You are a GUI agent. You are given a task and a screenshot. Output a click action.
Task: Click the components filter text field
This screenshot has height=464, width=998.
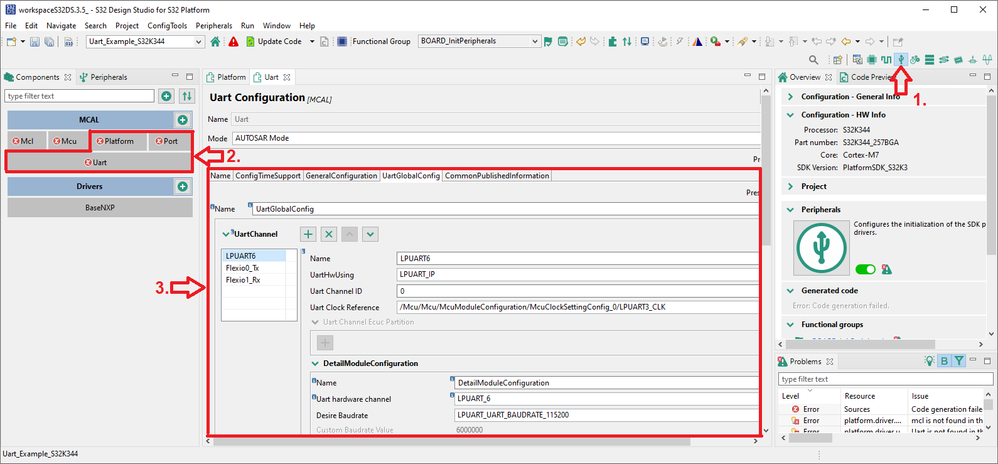pos(80,96)
